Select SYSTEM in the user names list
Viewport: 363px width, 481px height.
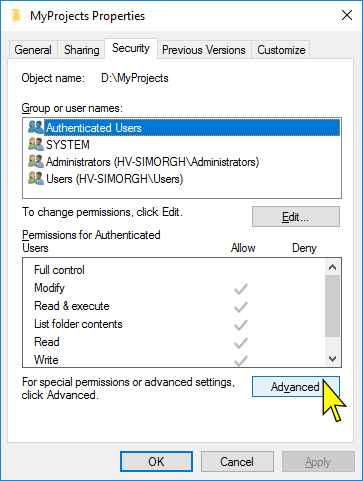[68, 145]
